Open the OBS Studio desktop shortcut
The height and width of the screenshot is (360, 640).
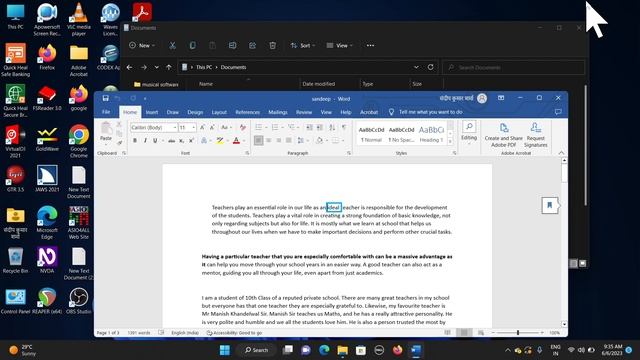click(x=78, y=301)
